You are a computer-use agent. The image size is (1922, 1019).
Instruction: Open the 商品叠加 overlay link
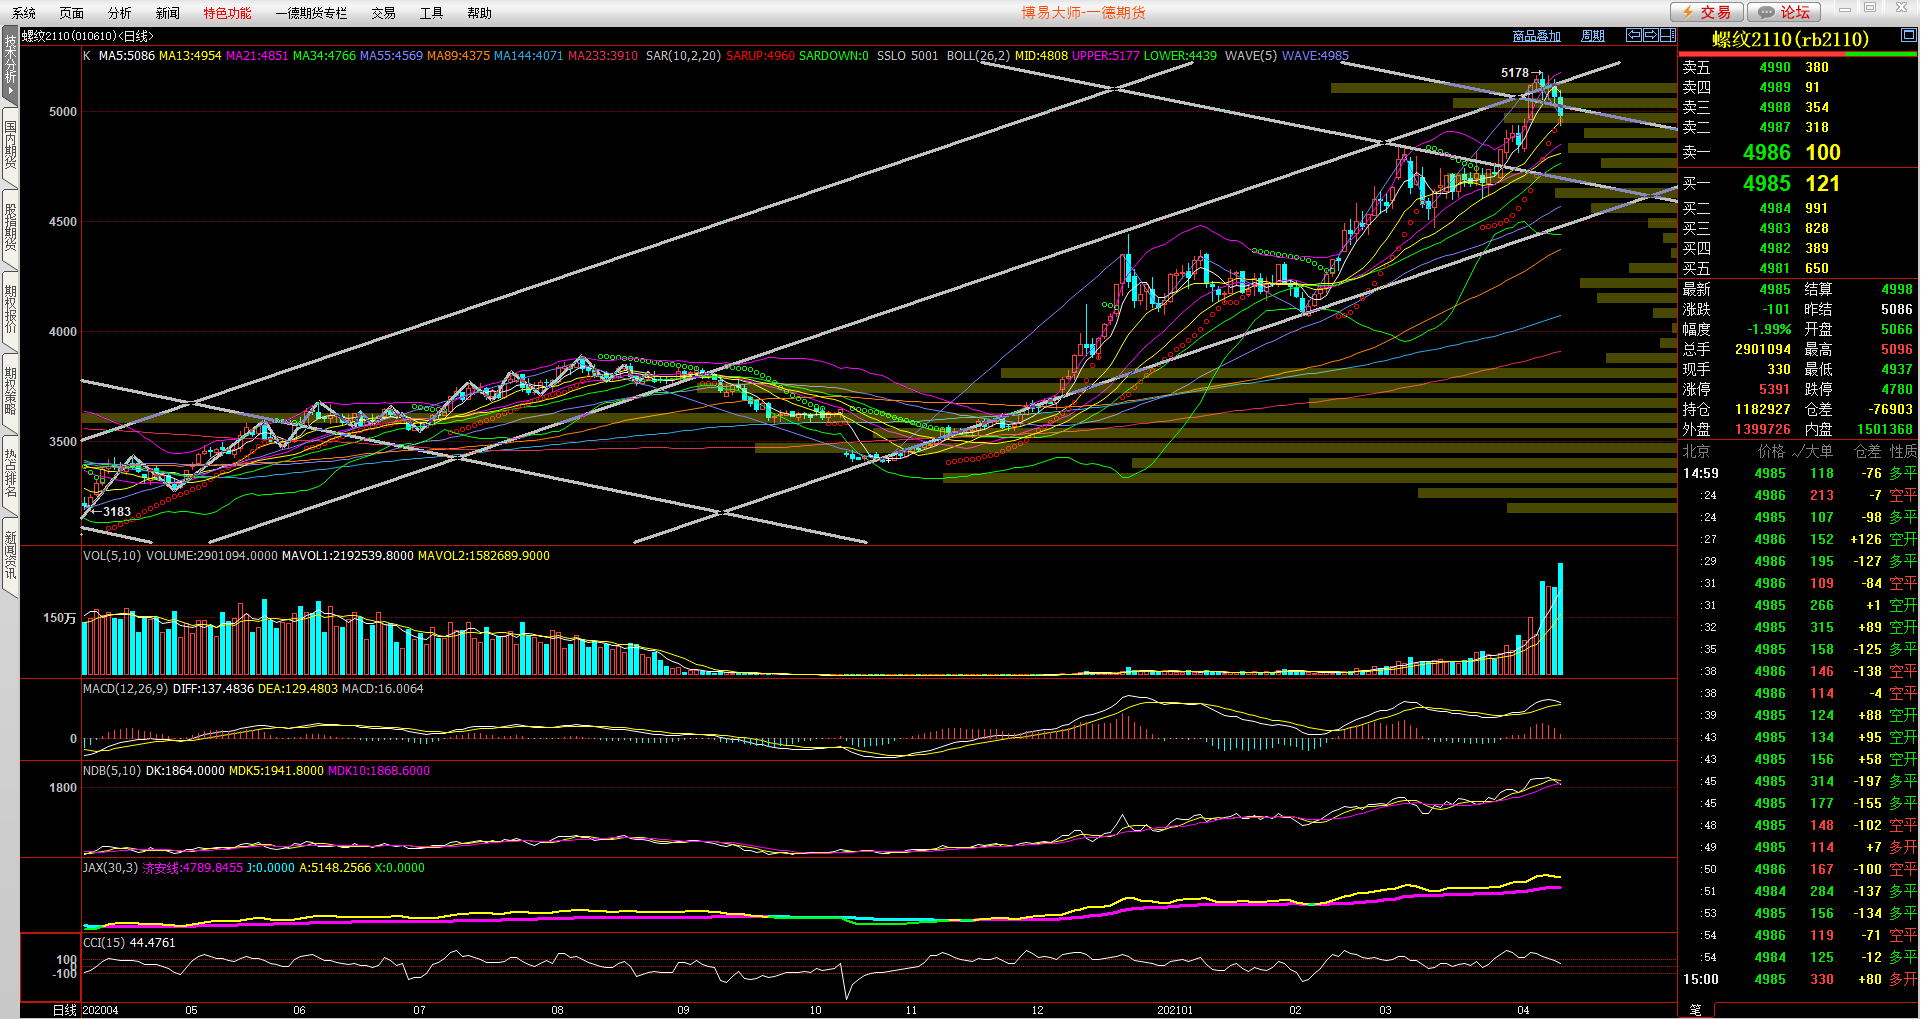point(1536,36)
